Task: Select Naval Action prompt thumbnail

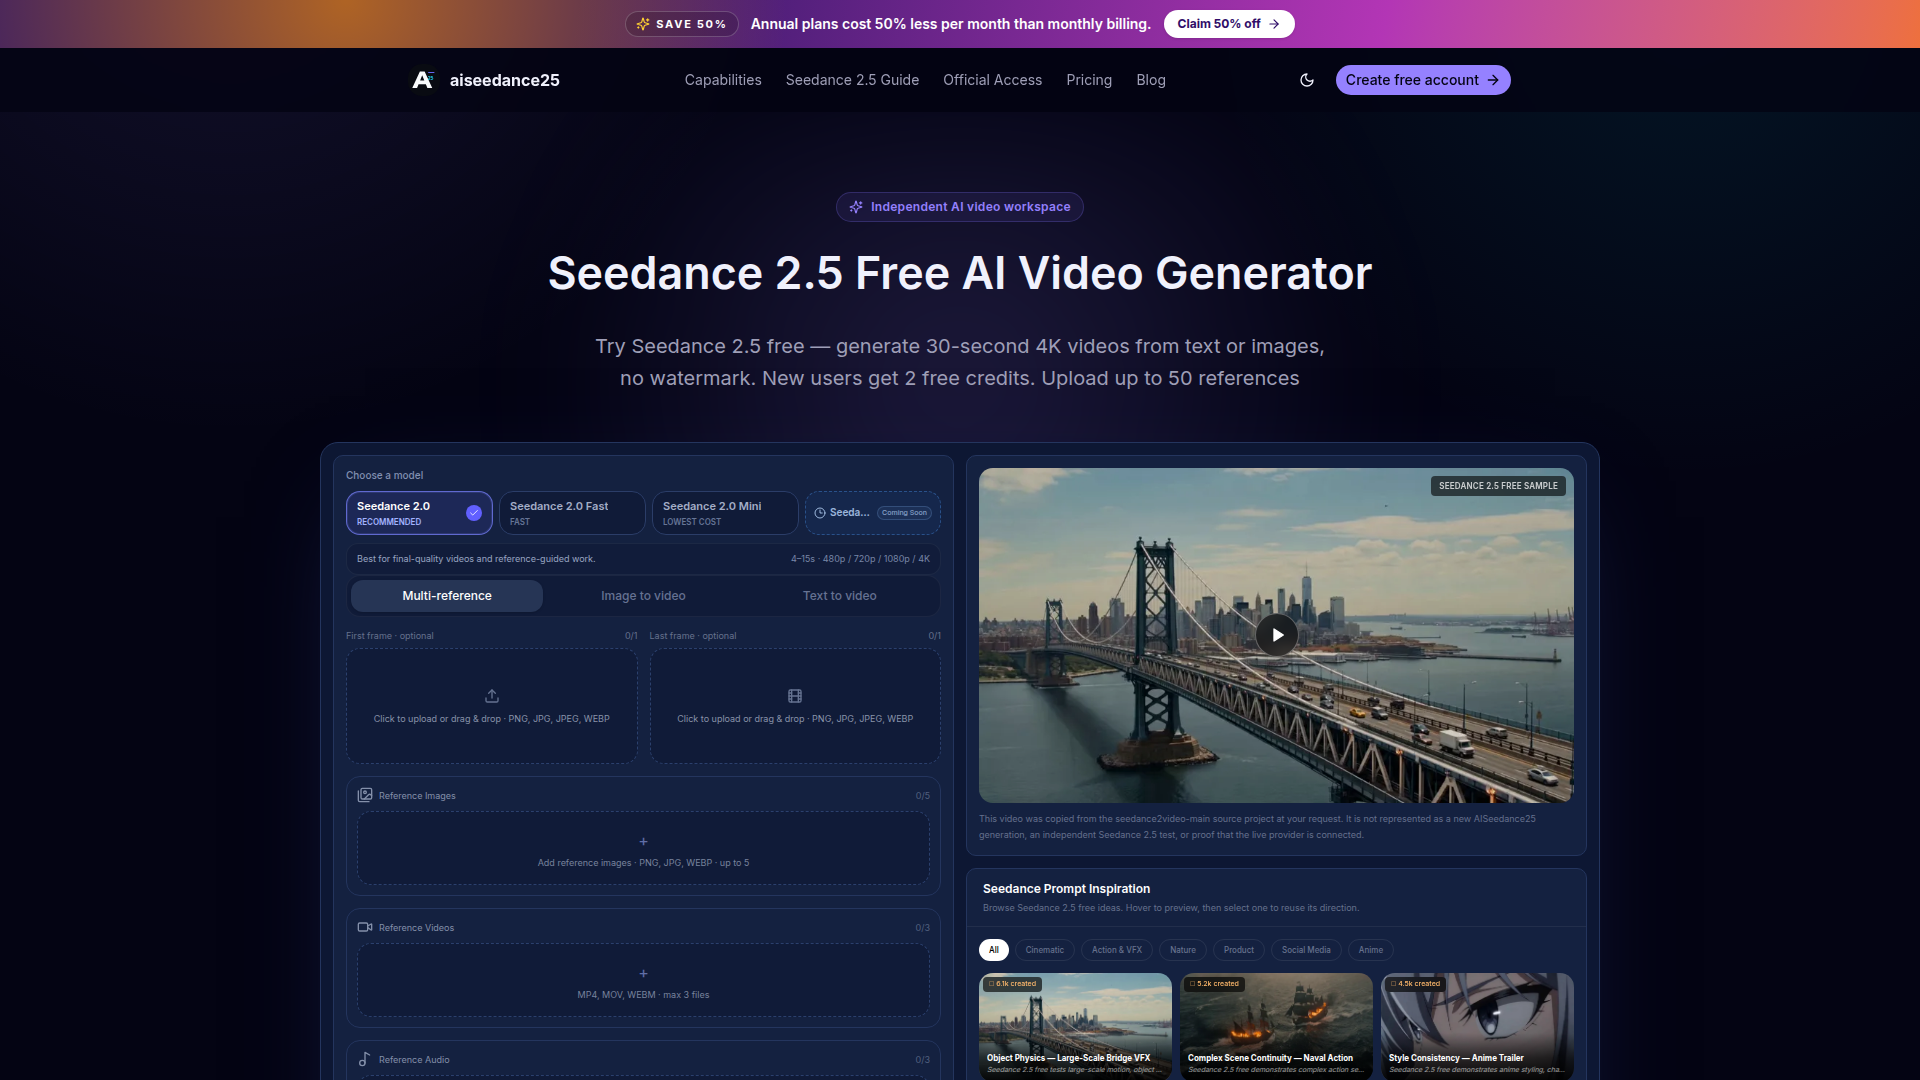Action: pos(1276,1026)
